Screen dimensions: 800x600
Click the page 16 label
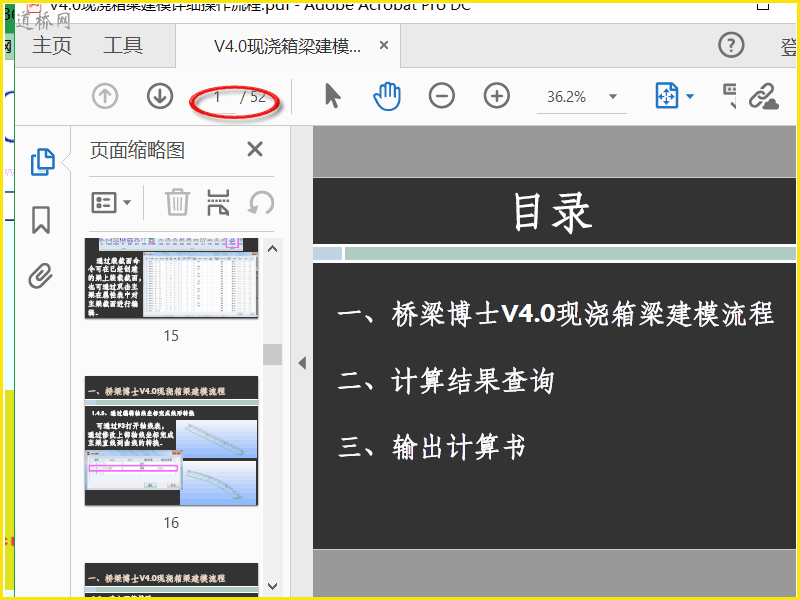point(171,522)
